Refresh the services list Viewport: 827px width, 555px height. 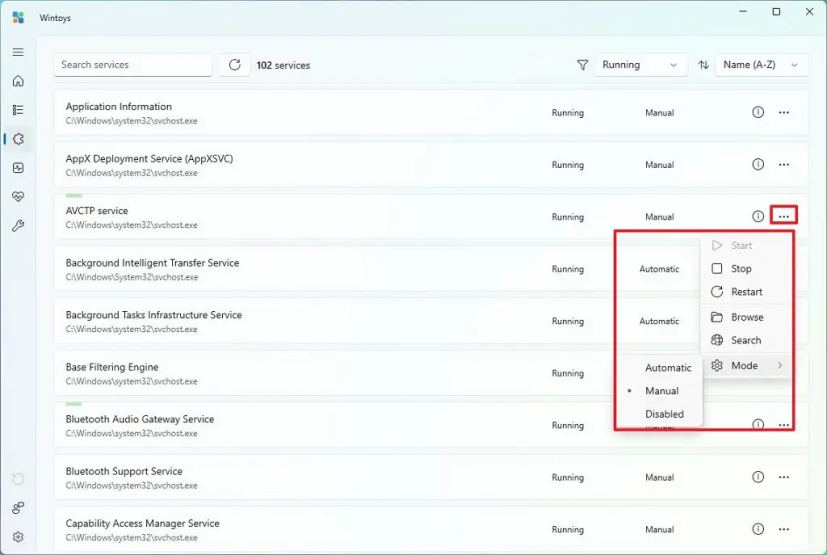point(235,65)
